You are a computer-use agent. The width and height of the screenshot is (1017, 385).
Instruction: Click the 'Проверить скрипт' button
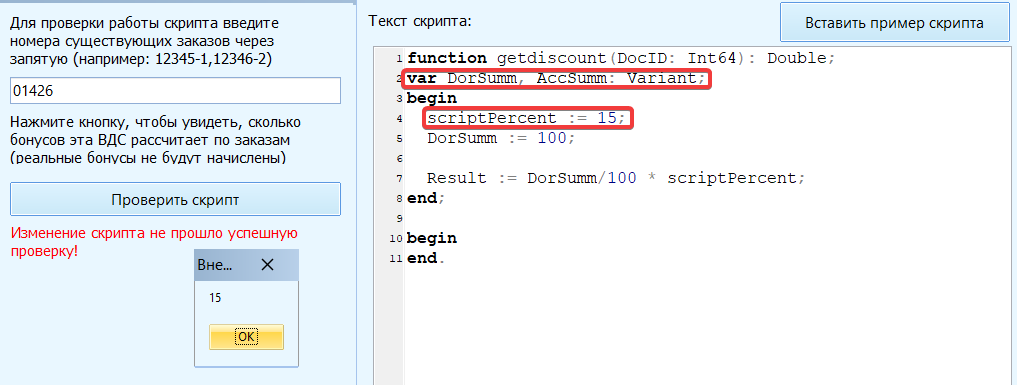[x=175, y=200]
